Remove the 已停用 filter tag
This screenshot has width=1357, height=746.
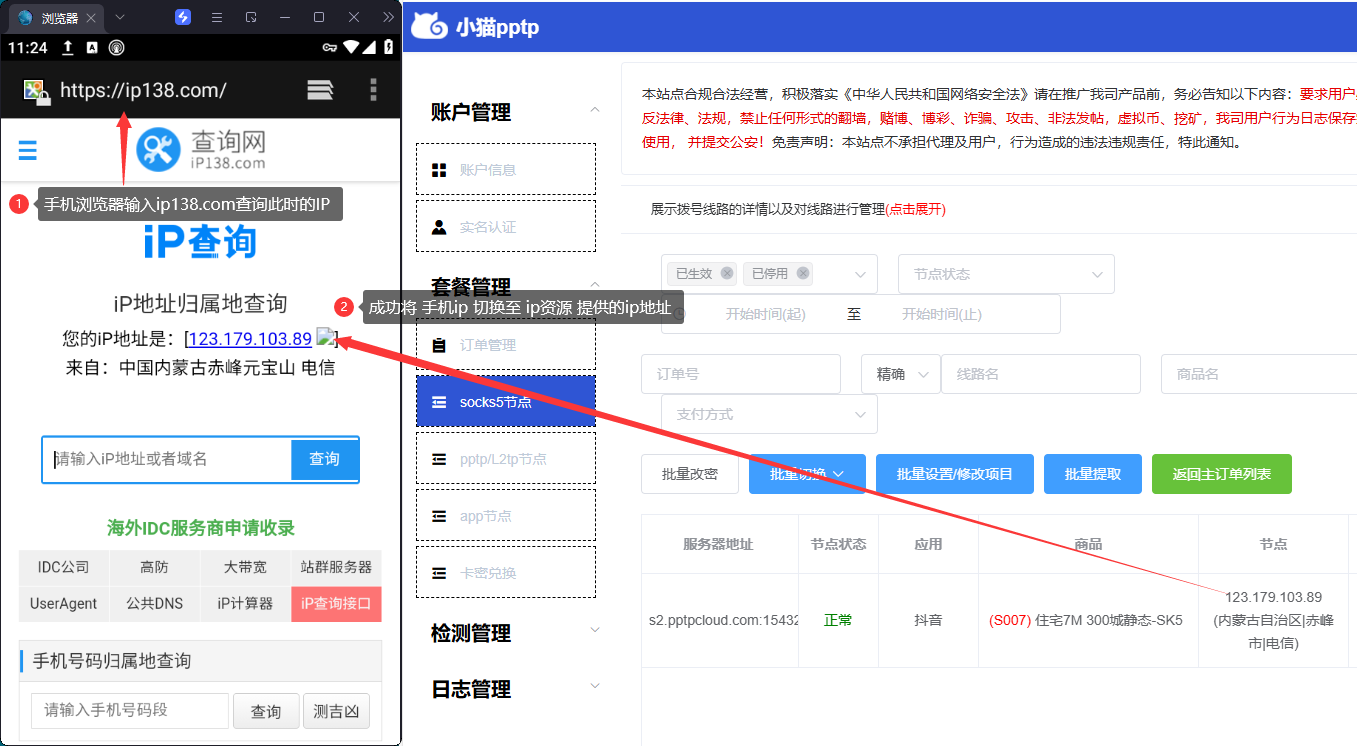coord(802,273)
